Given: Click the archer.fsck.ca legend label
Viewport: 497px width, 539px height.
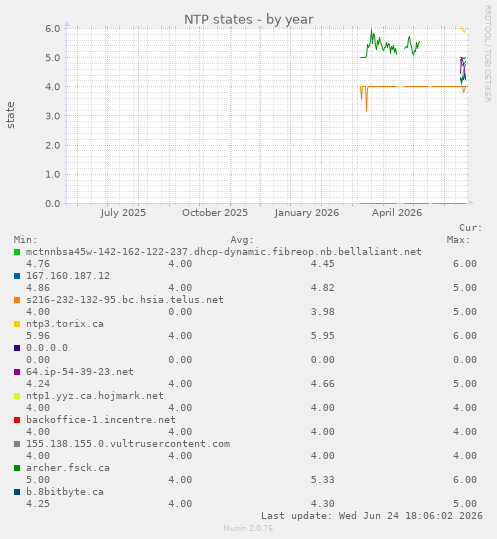Looking at the screenshot, I should point(68,468).
